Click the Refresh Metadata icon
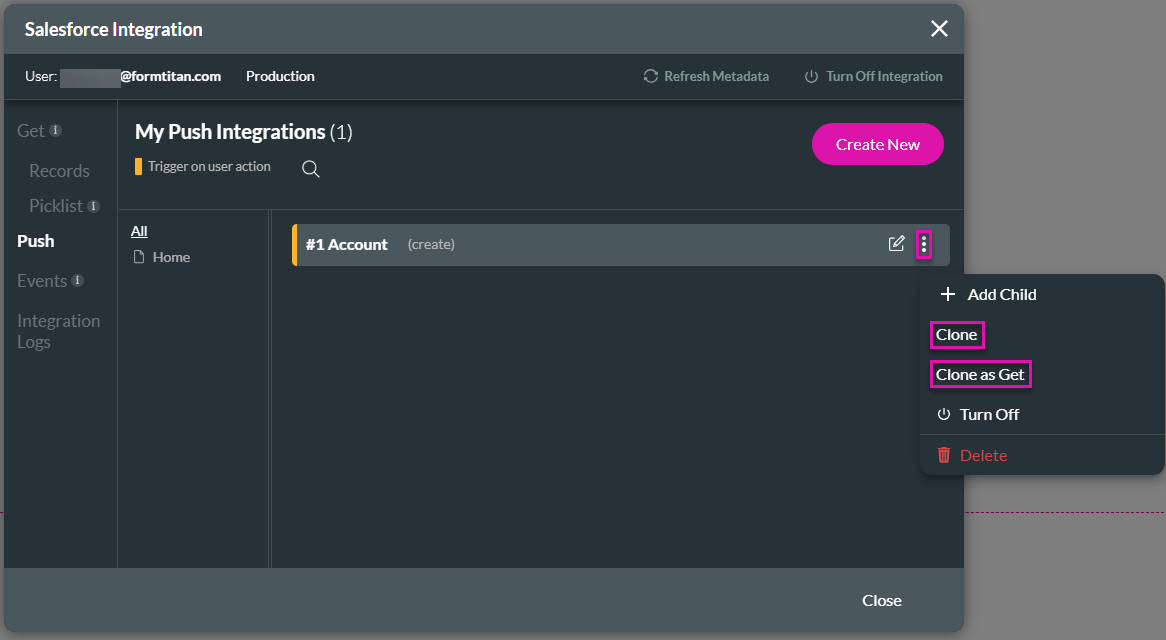The image size is (1166, 640). click(651, 76)
